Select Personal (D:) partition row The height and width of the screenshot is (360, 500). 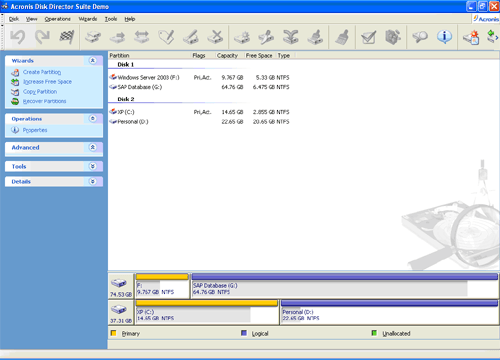pos(199,122)
